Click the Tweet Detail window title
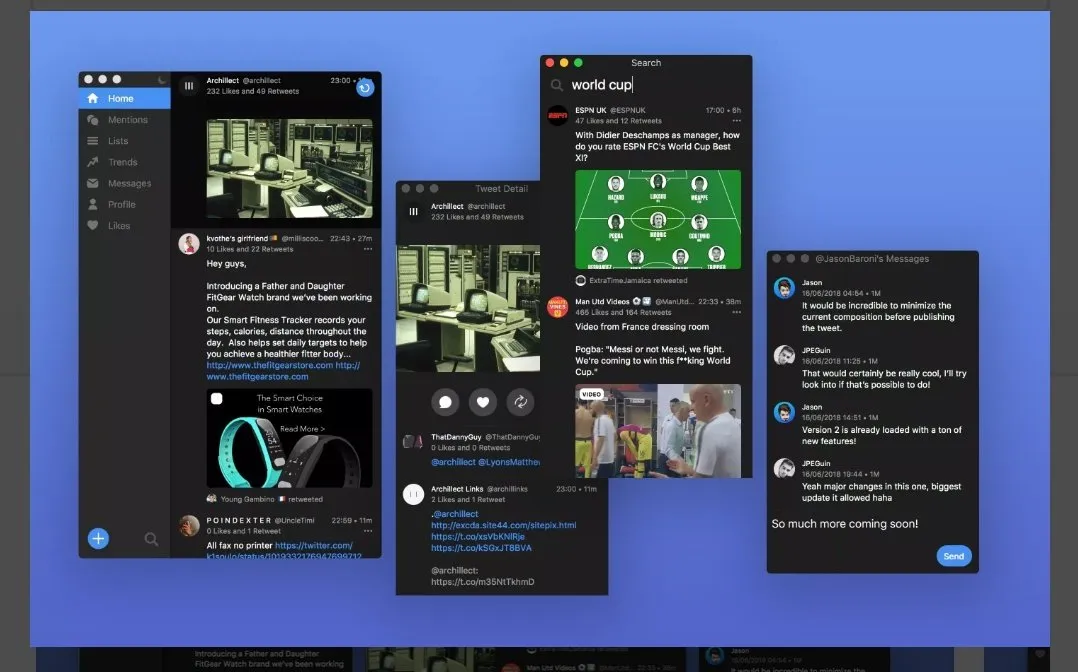 coord(501,188)
